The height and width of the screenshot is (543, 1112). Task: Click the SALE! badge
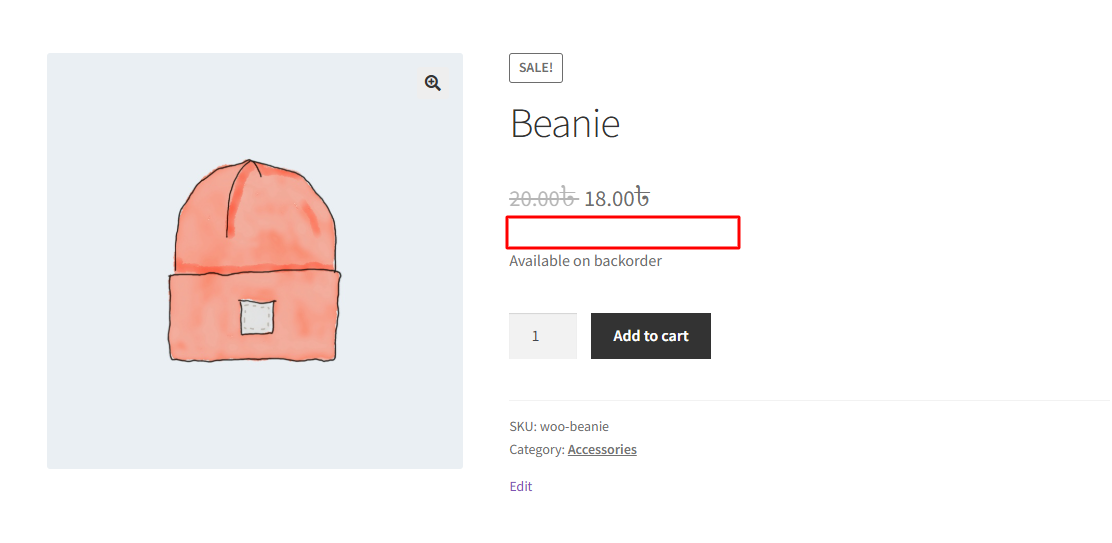[x=536, y=68]
